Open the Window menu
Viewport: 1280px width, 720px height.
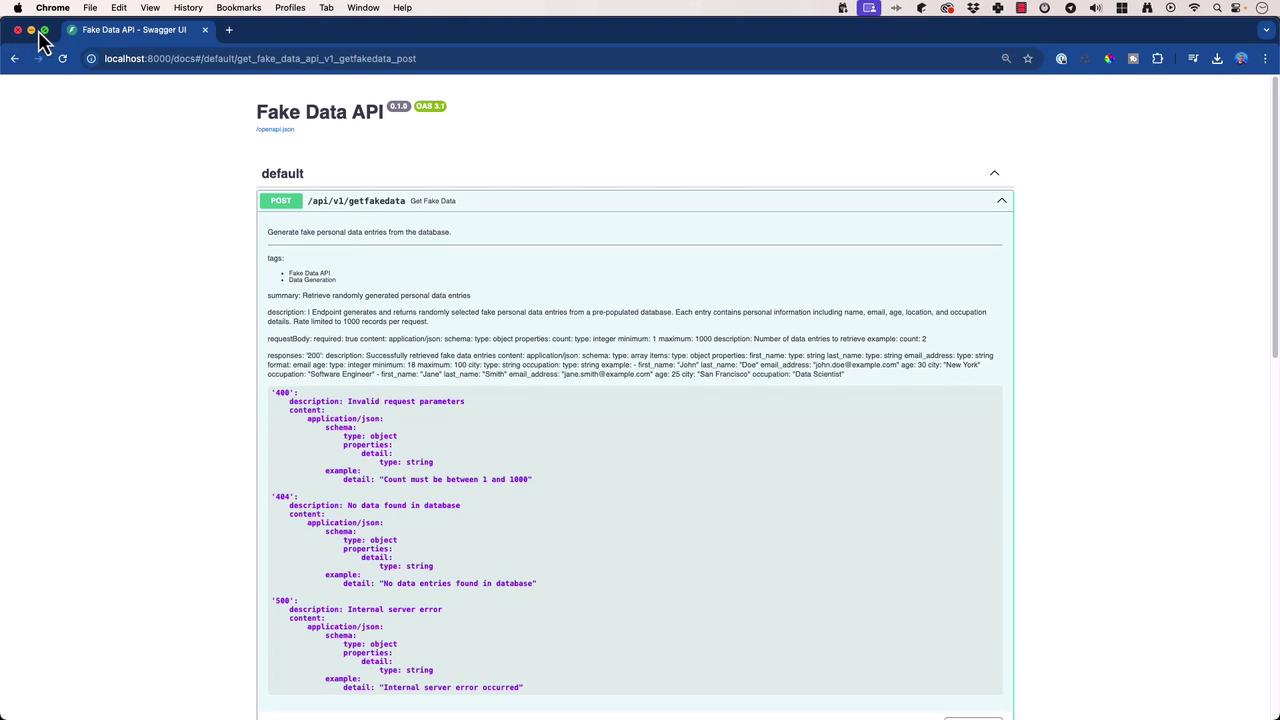tap(363, 8)
